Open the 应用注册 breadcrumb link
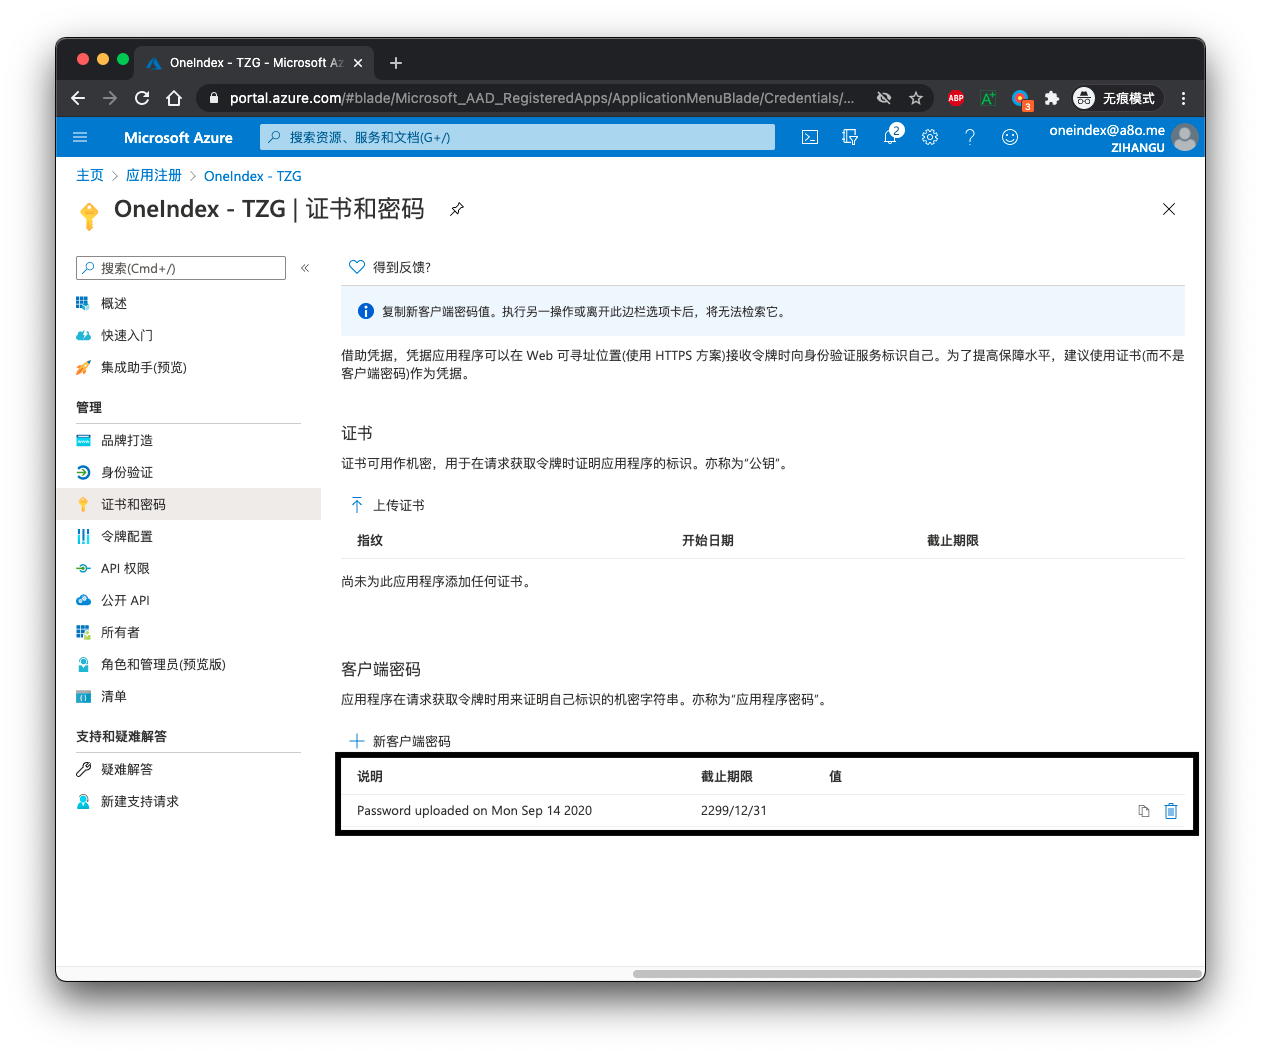Viewport: 1261px width, 1055px height. click(x=153, y=175)
